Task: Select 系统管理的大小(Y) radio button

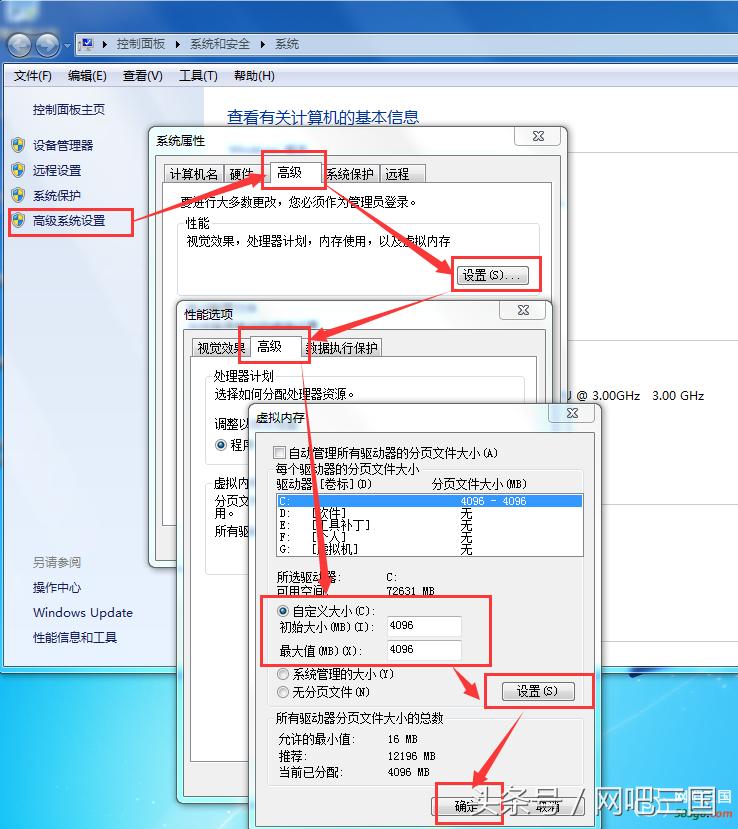Action: (x=283, y=674)
